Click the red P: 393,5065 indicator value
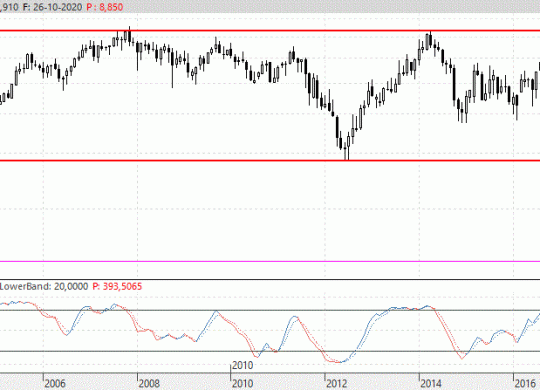Screen dimensions: 540x390 click(117, 286)
